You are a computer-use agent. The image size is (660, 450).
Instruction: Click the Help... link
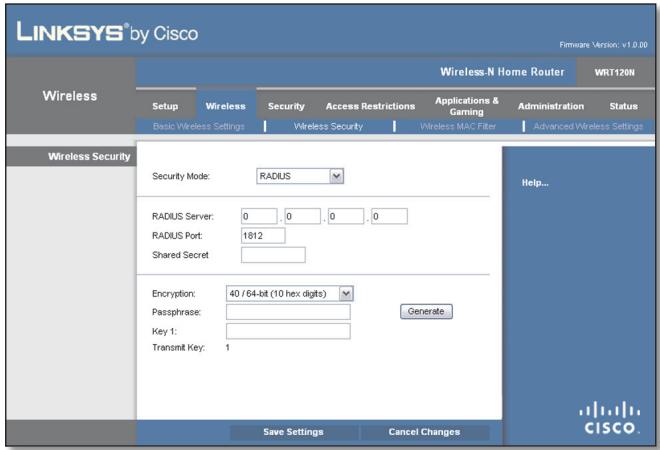pyautogui.click(x=535, y=183)
